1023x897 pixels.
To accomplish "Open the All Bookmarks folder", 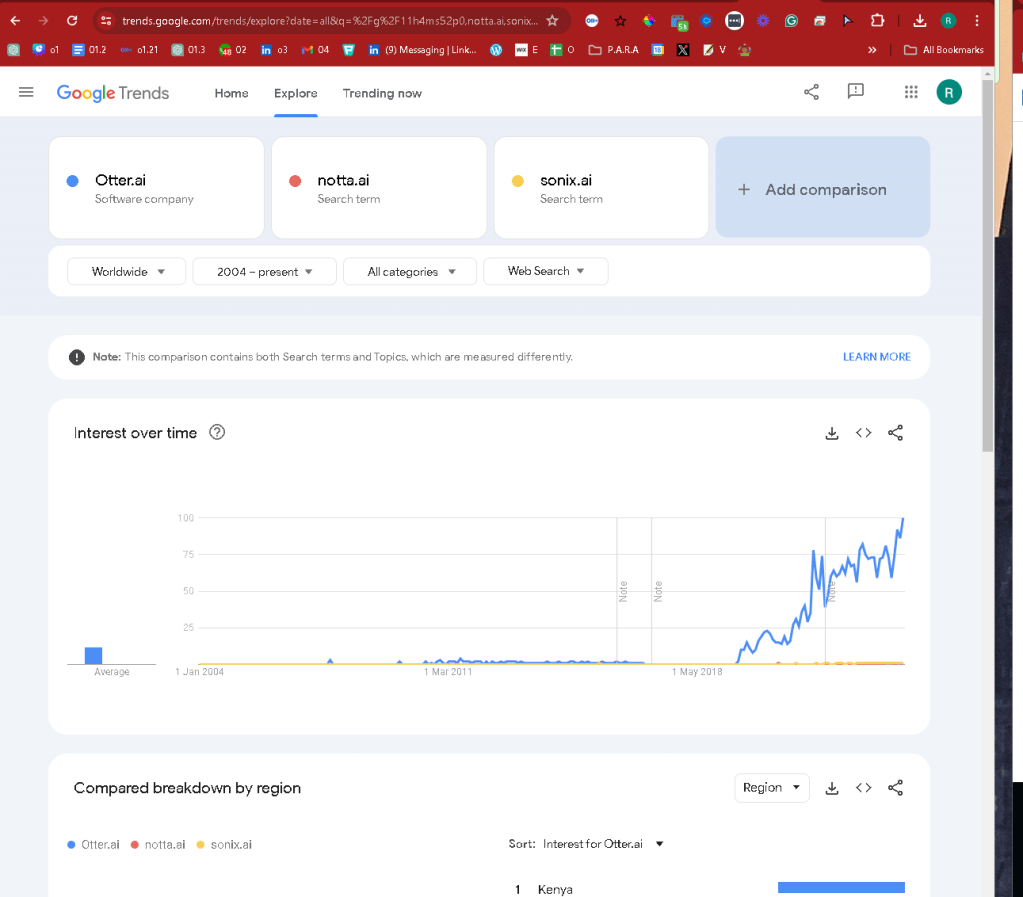I will pos(943,50).
